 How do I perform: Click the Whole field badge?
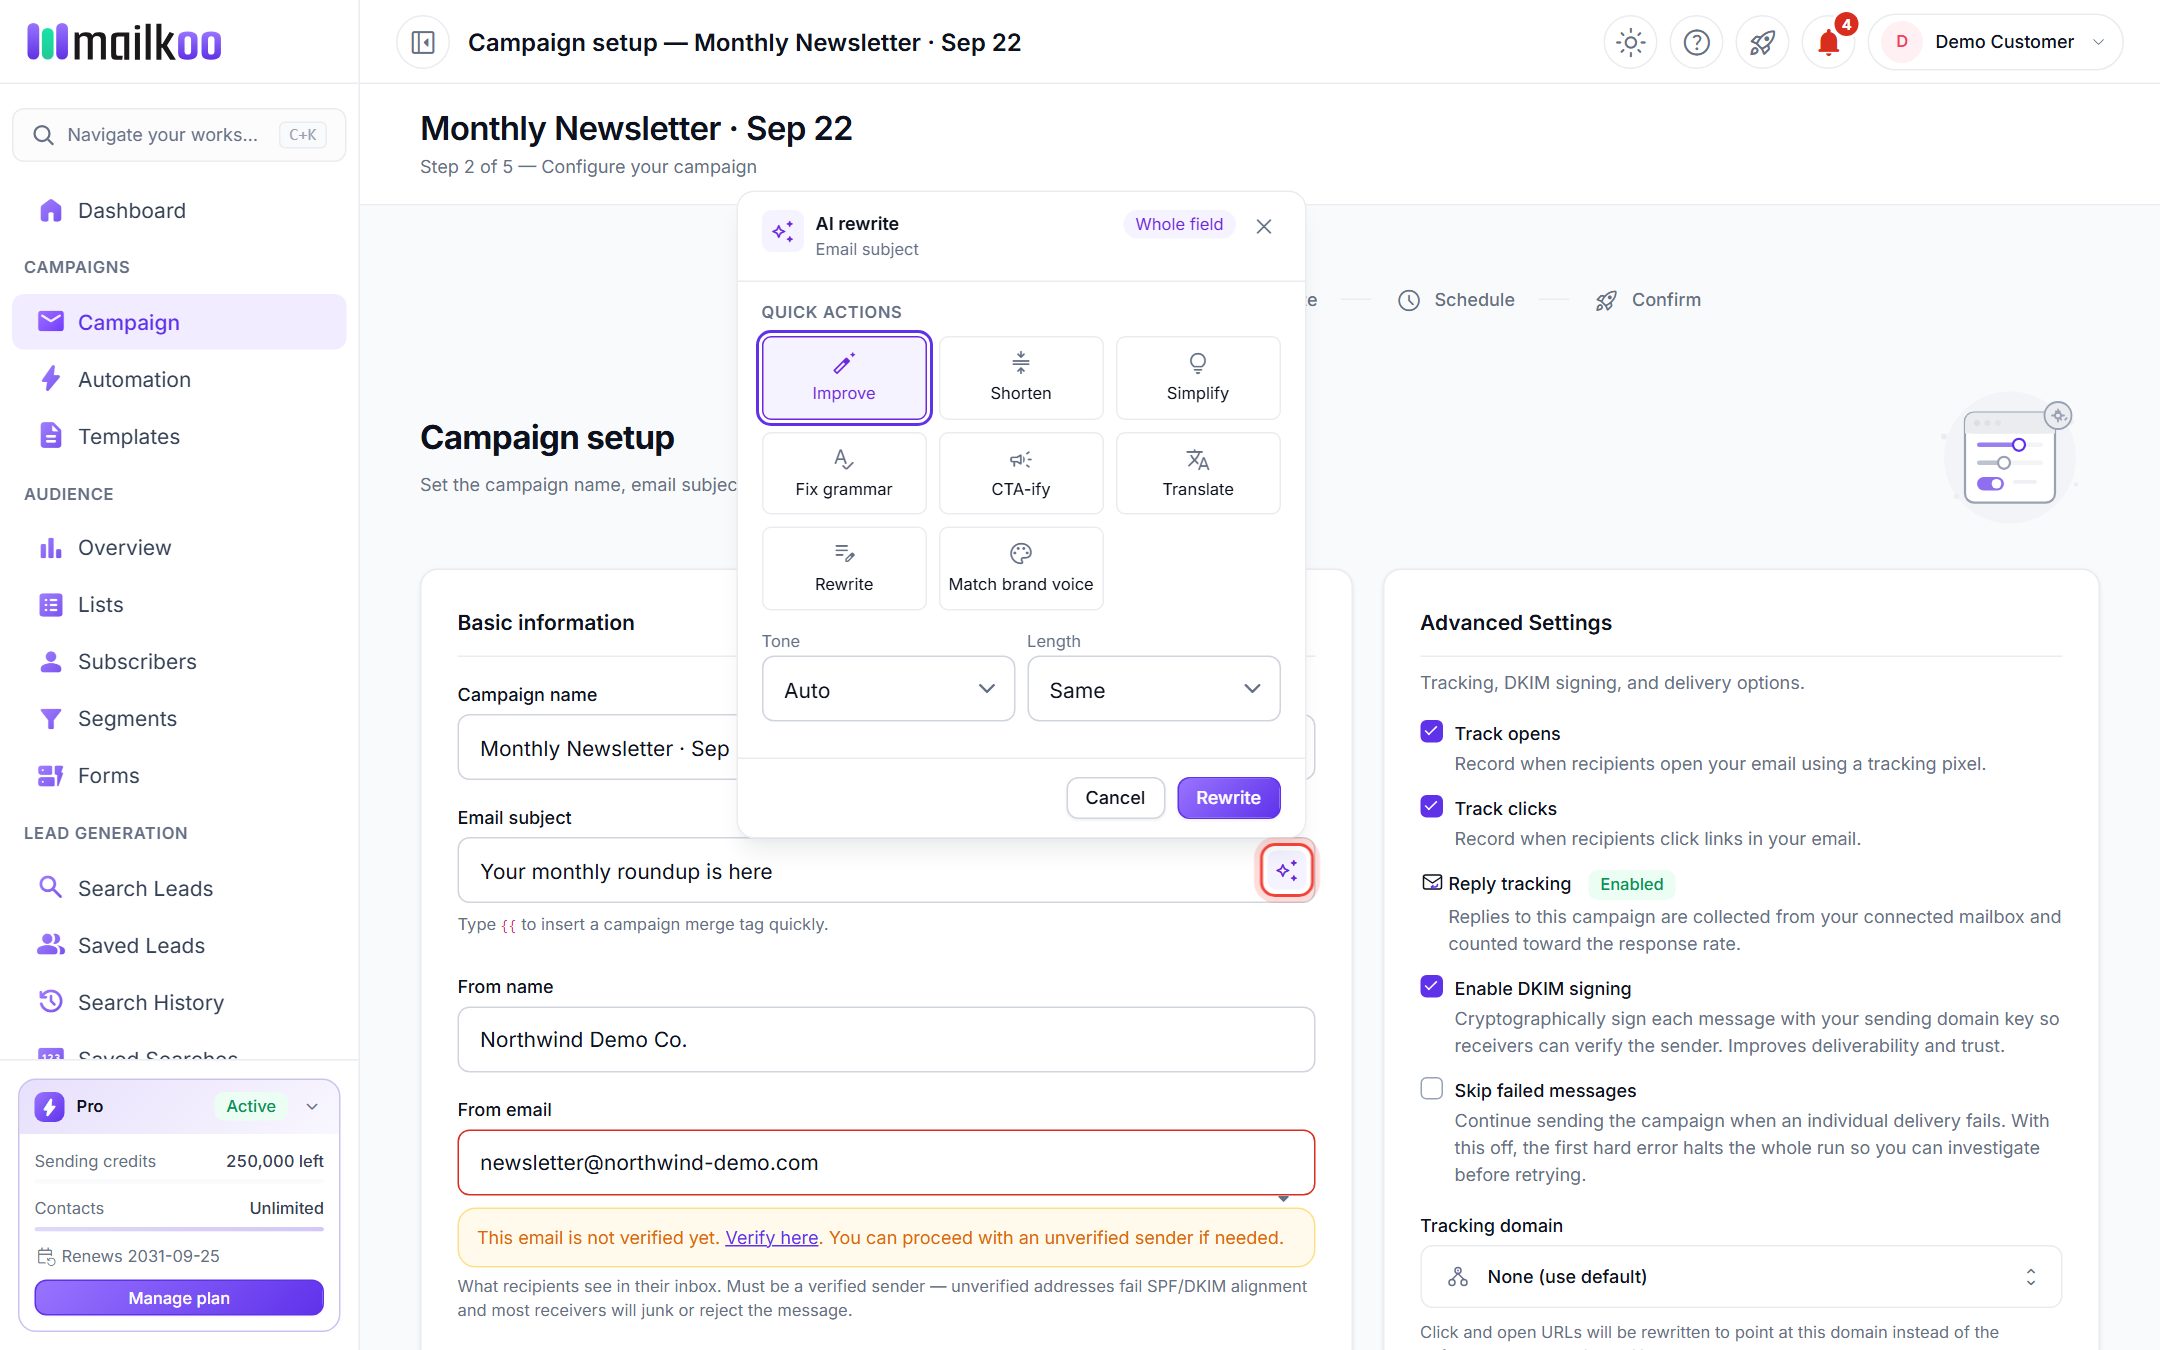click(x=1179, y=224)
